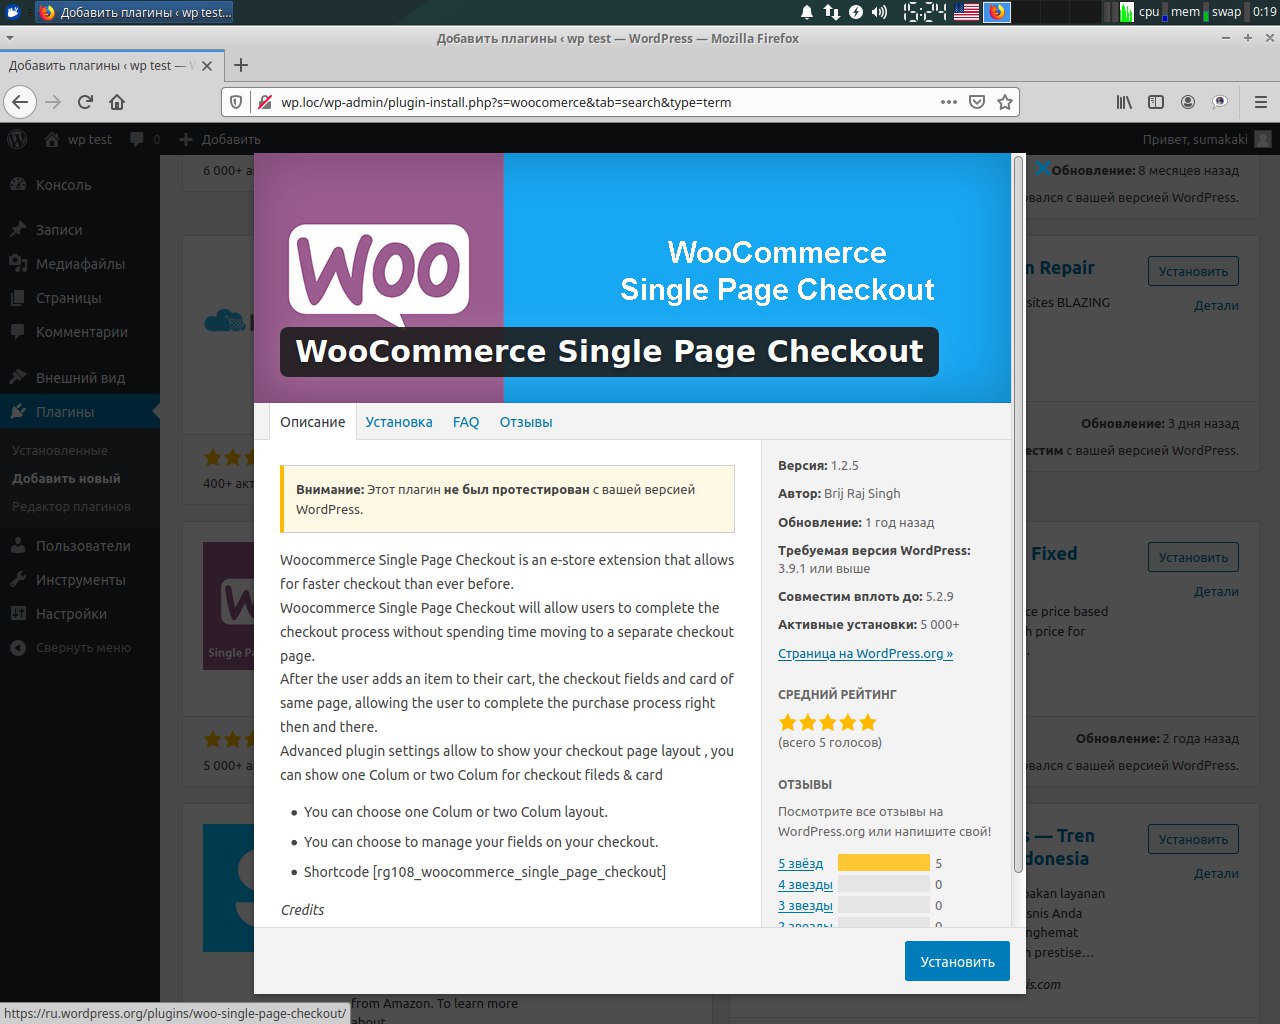Screen dimensions: 1280x1024
Task: Collapse sidebar with Свернуть меню
Action: tap(80, 648)
